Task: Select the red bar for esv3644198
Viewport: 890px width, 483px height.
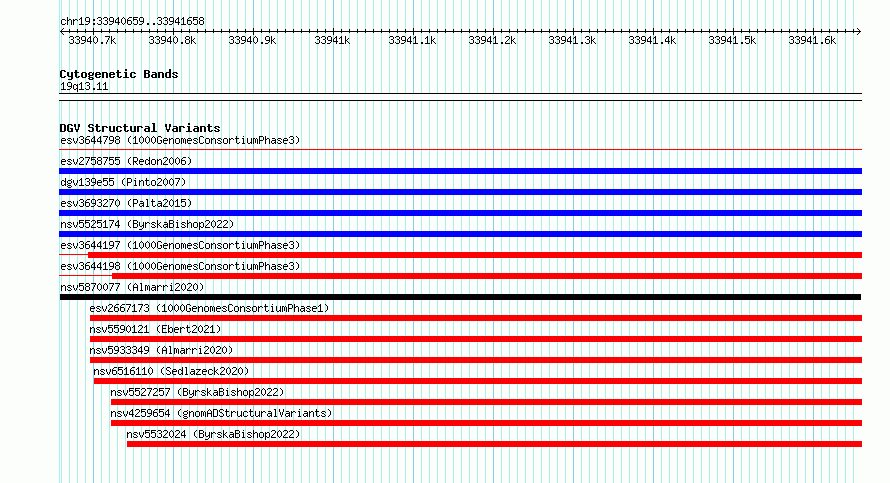Action: click(x=486, y=276)
